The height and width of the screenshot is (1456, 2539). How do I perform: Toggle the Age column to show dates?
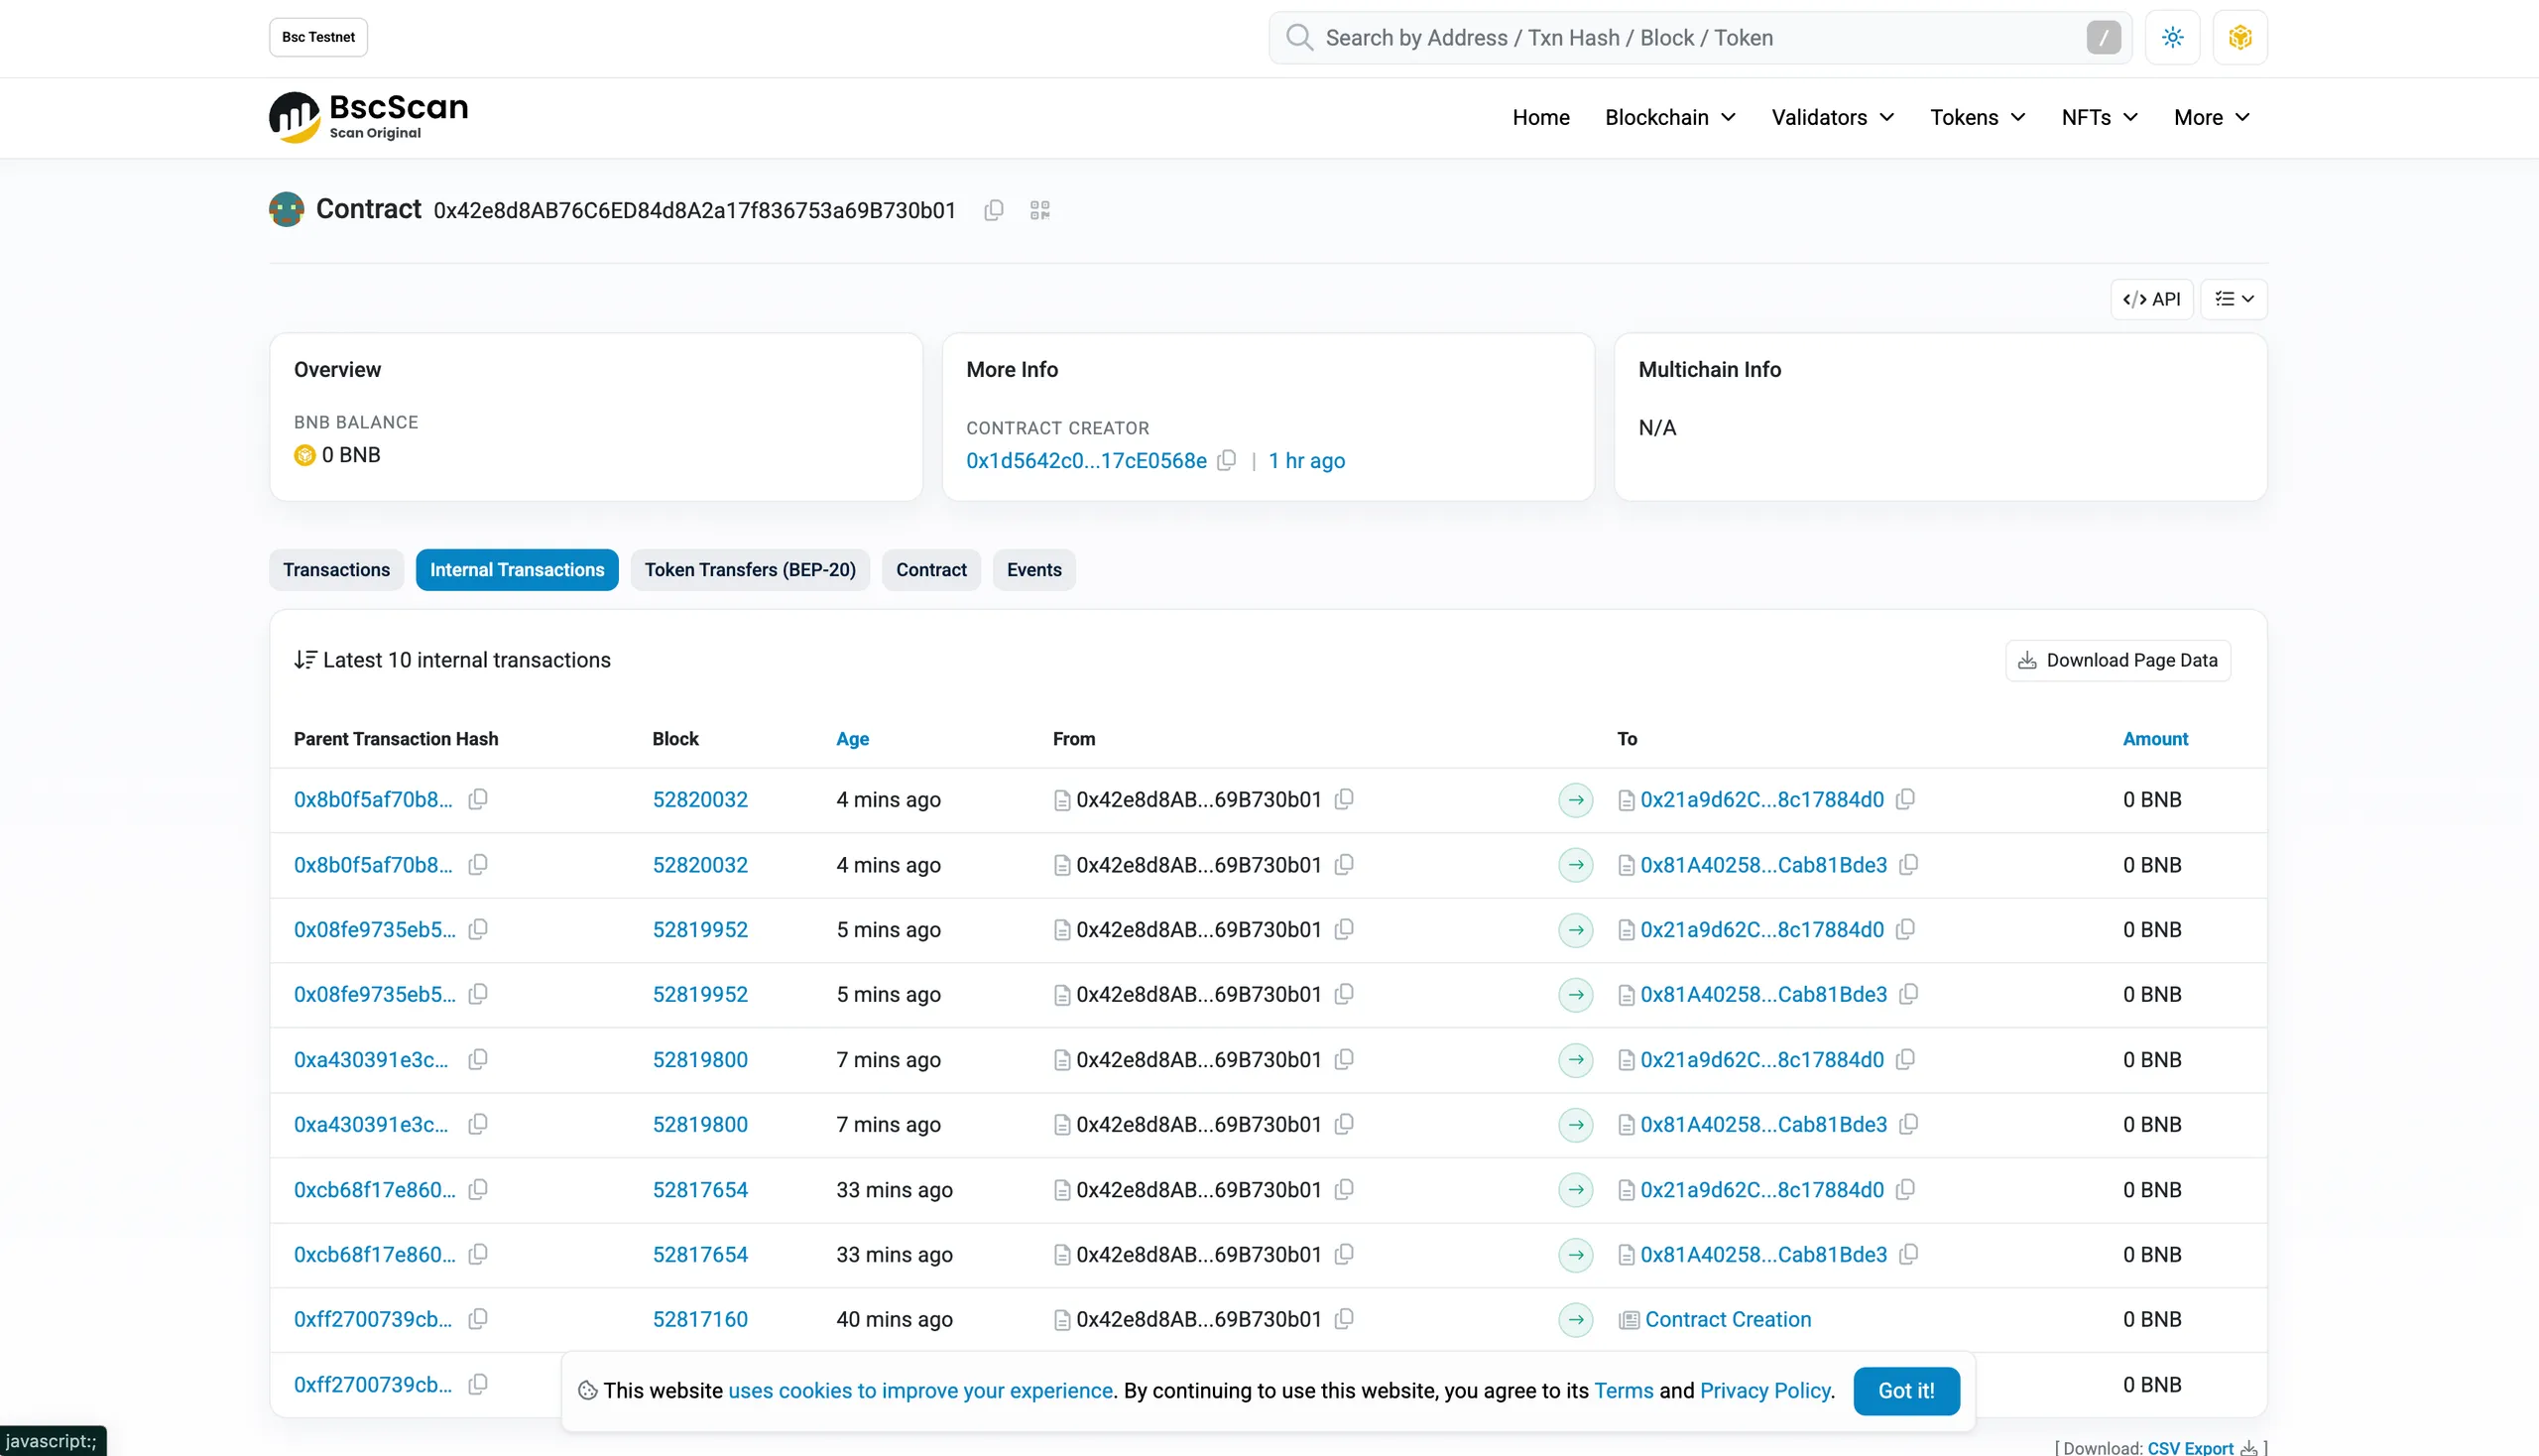pos(852,739)
